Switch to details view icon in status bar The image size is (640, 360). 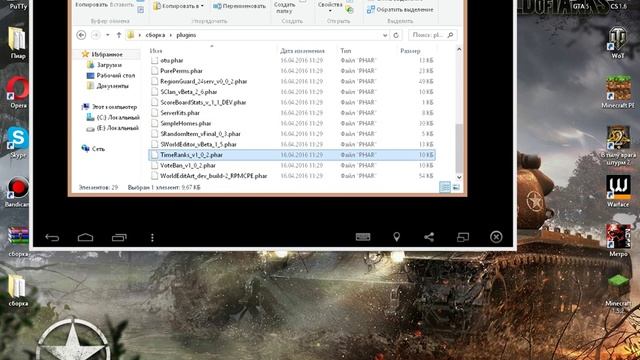(x=445, y=187)
